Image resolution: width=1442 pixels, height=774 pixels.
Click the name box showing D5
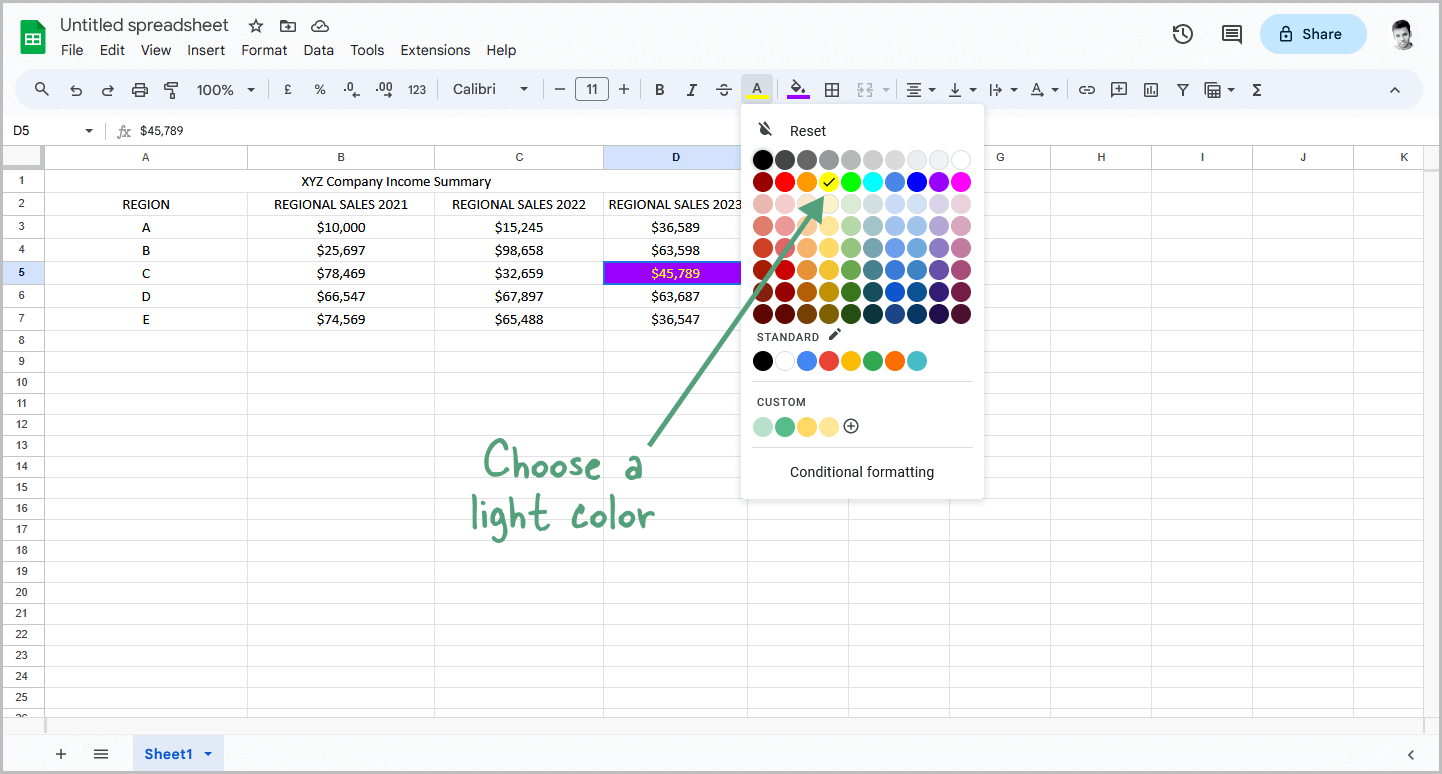45,131
